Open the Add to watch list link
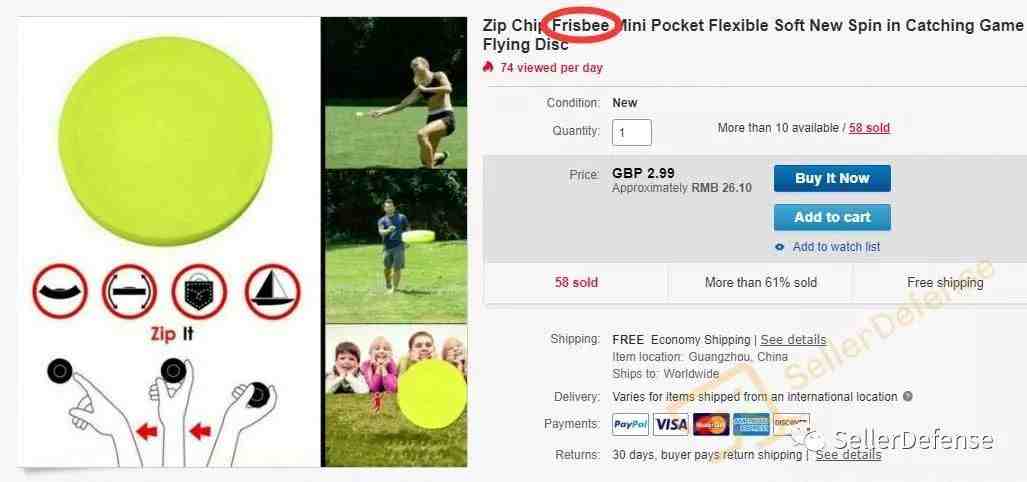The image size is (1027, 482). pyautogui.click(x=836, y=247)
